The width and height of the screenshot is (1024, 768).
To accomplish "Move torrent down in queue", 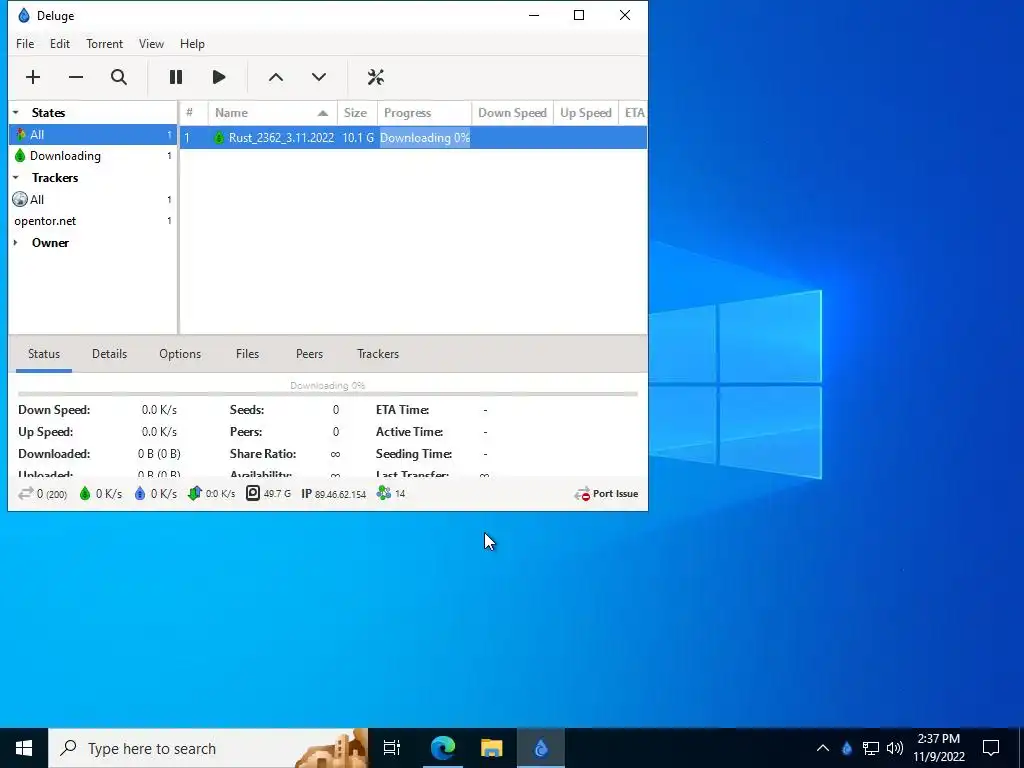I will (319, 77).
